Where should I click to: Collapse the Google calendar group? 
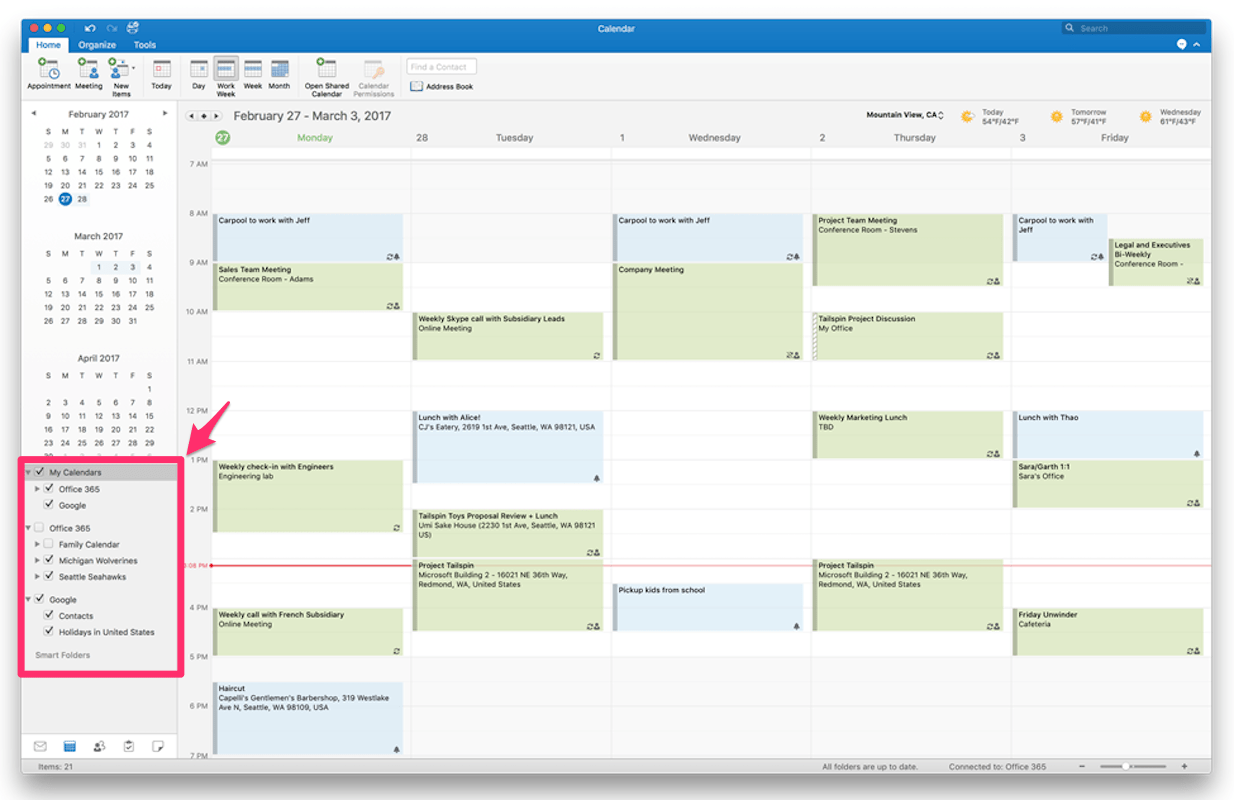point(28,598)
